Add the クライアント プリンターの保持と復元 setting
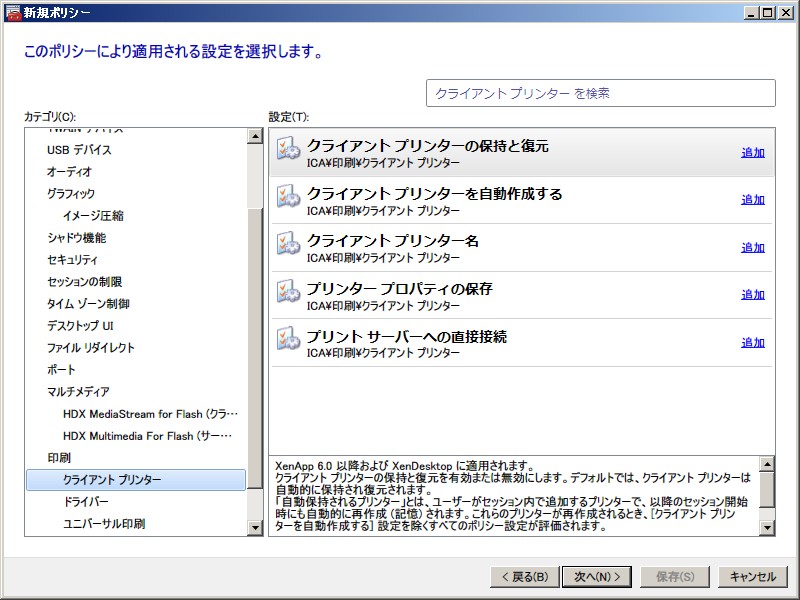This screenshot has height=600, width=800. coord(752,153)
